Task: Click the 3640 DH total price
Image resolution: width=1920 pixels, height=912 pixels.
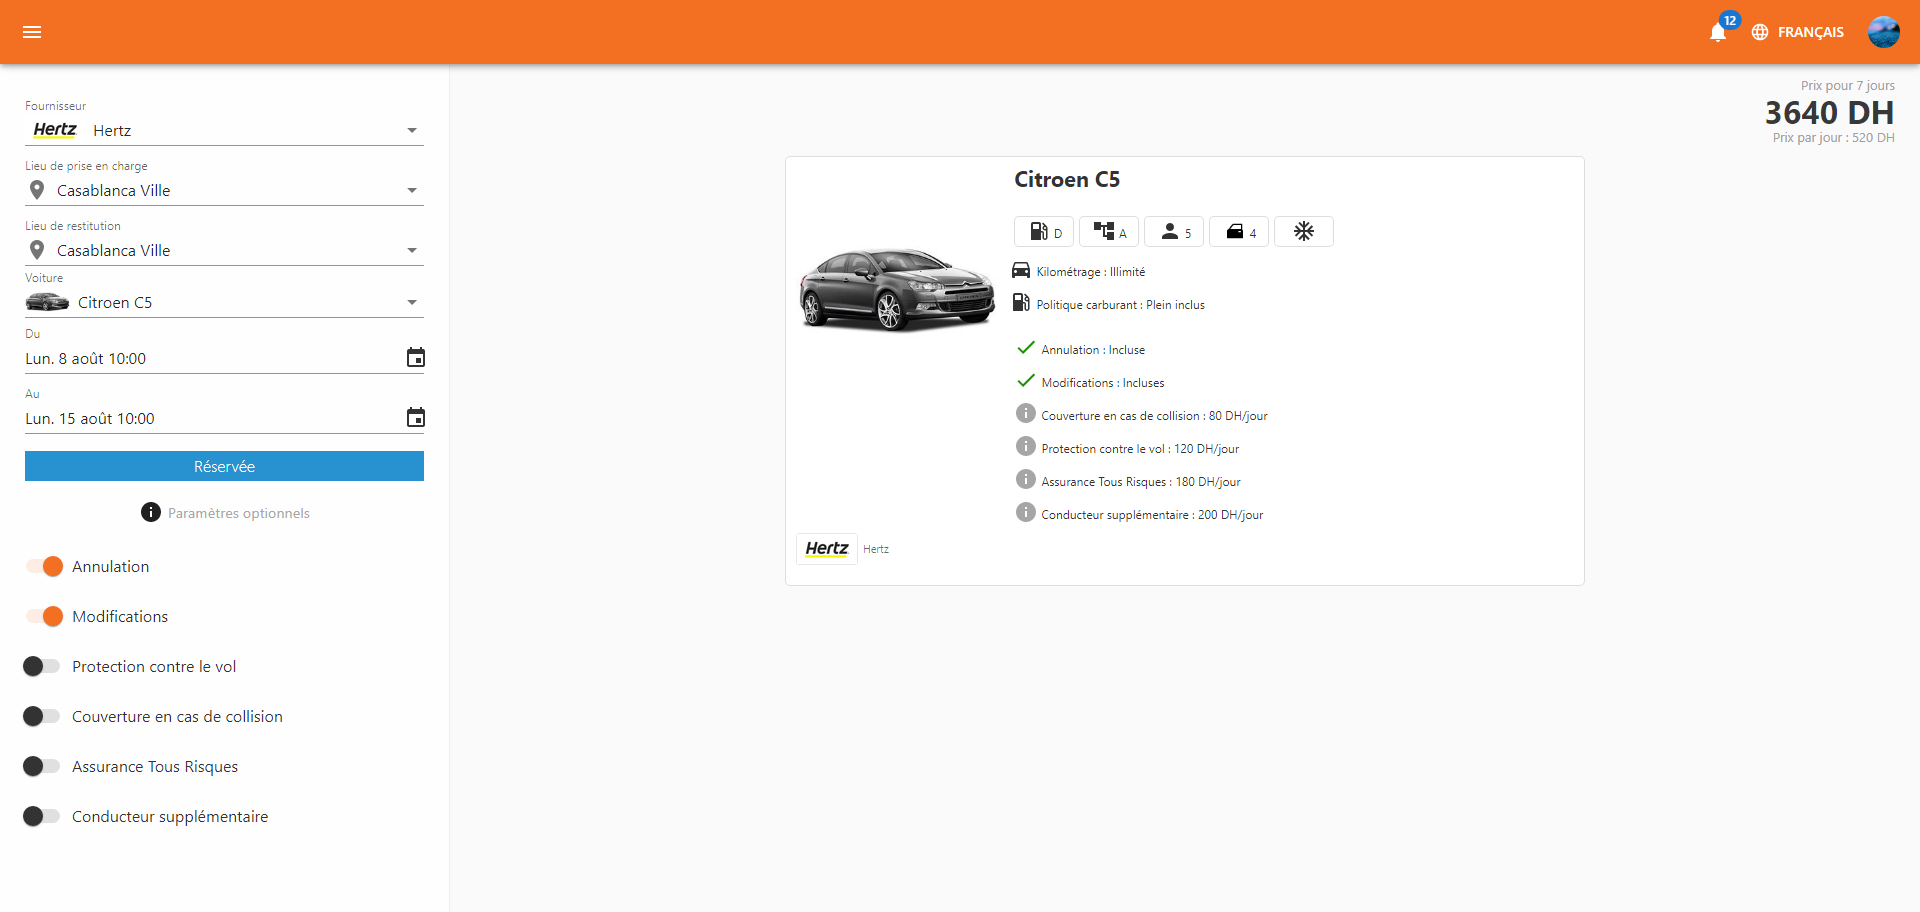Action: (1829, 112)
